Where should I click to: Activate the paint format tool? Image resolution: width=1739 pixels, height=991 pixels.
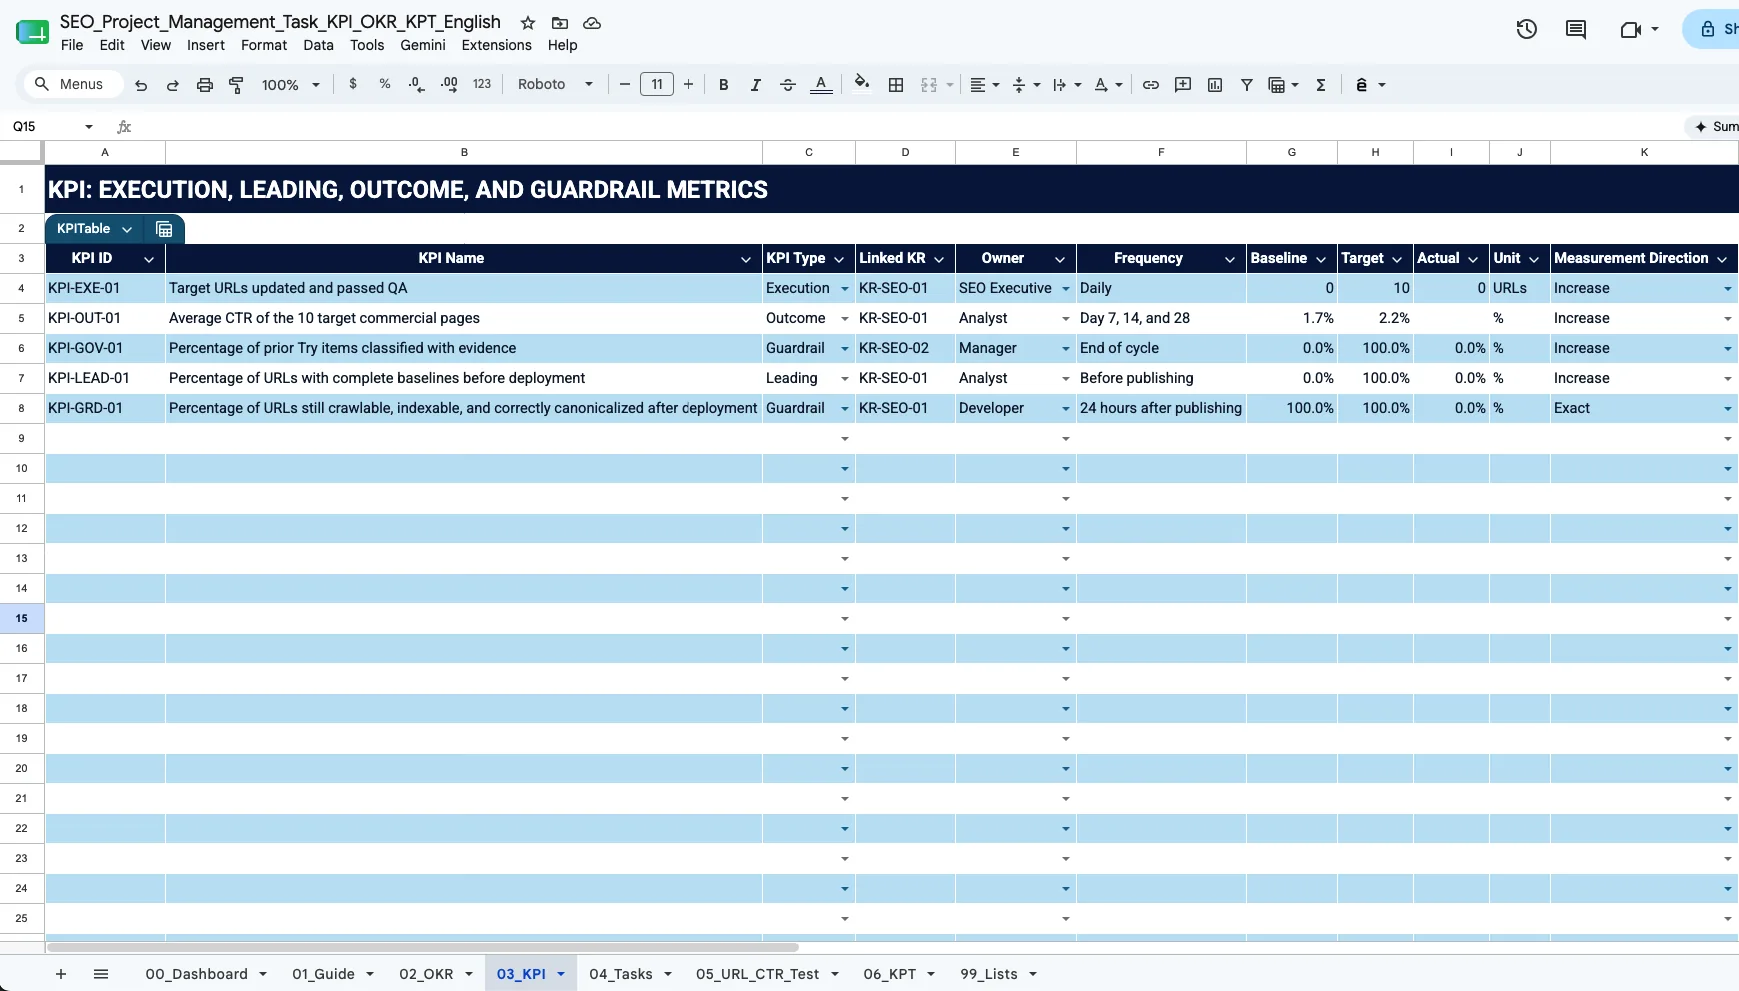[x=237, y=85]
